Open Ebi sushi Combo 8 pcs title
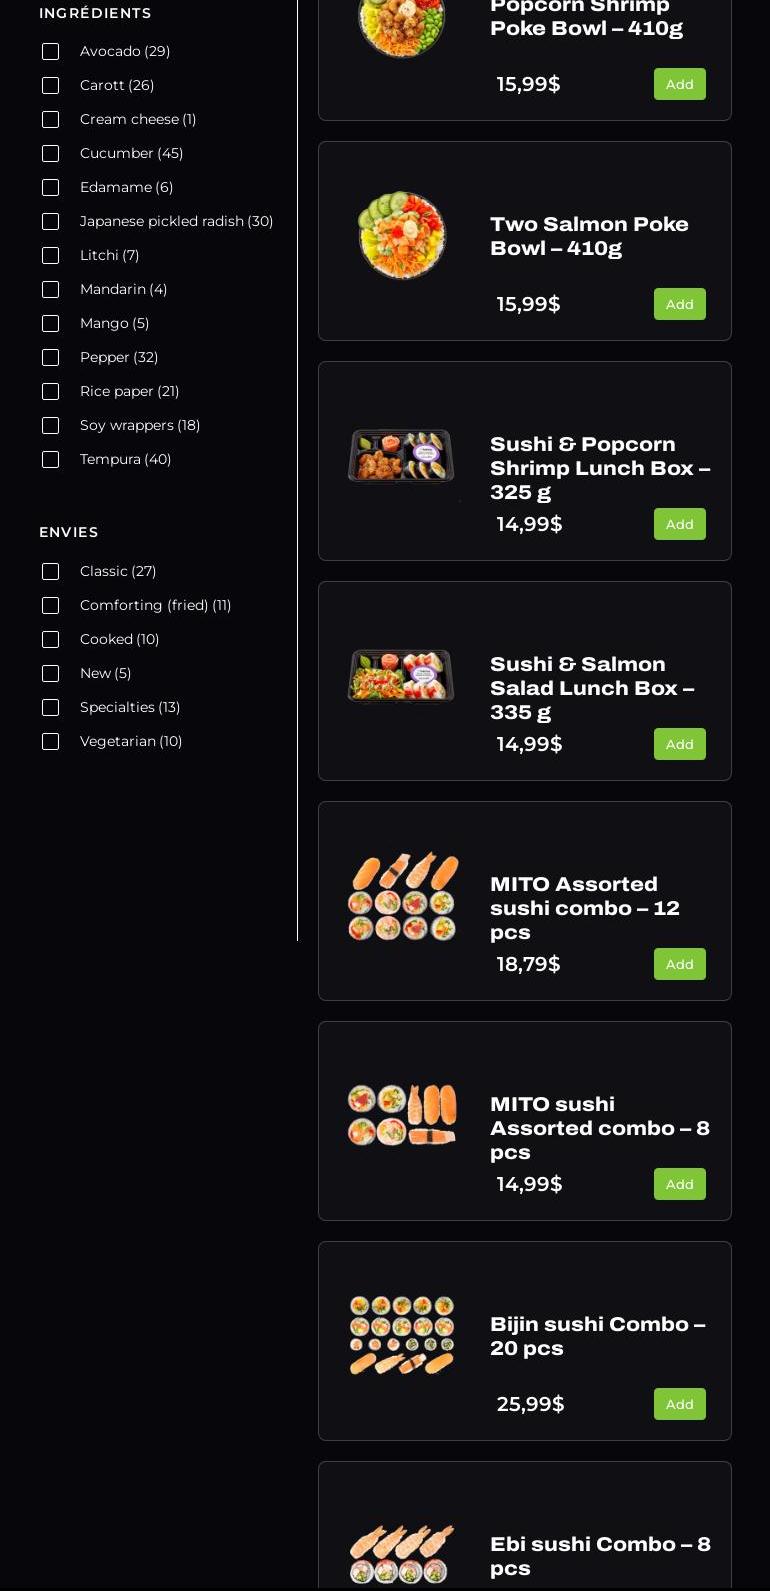This screenshot has height=1591, width=770. [600, 1556]
